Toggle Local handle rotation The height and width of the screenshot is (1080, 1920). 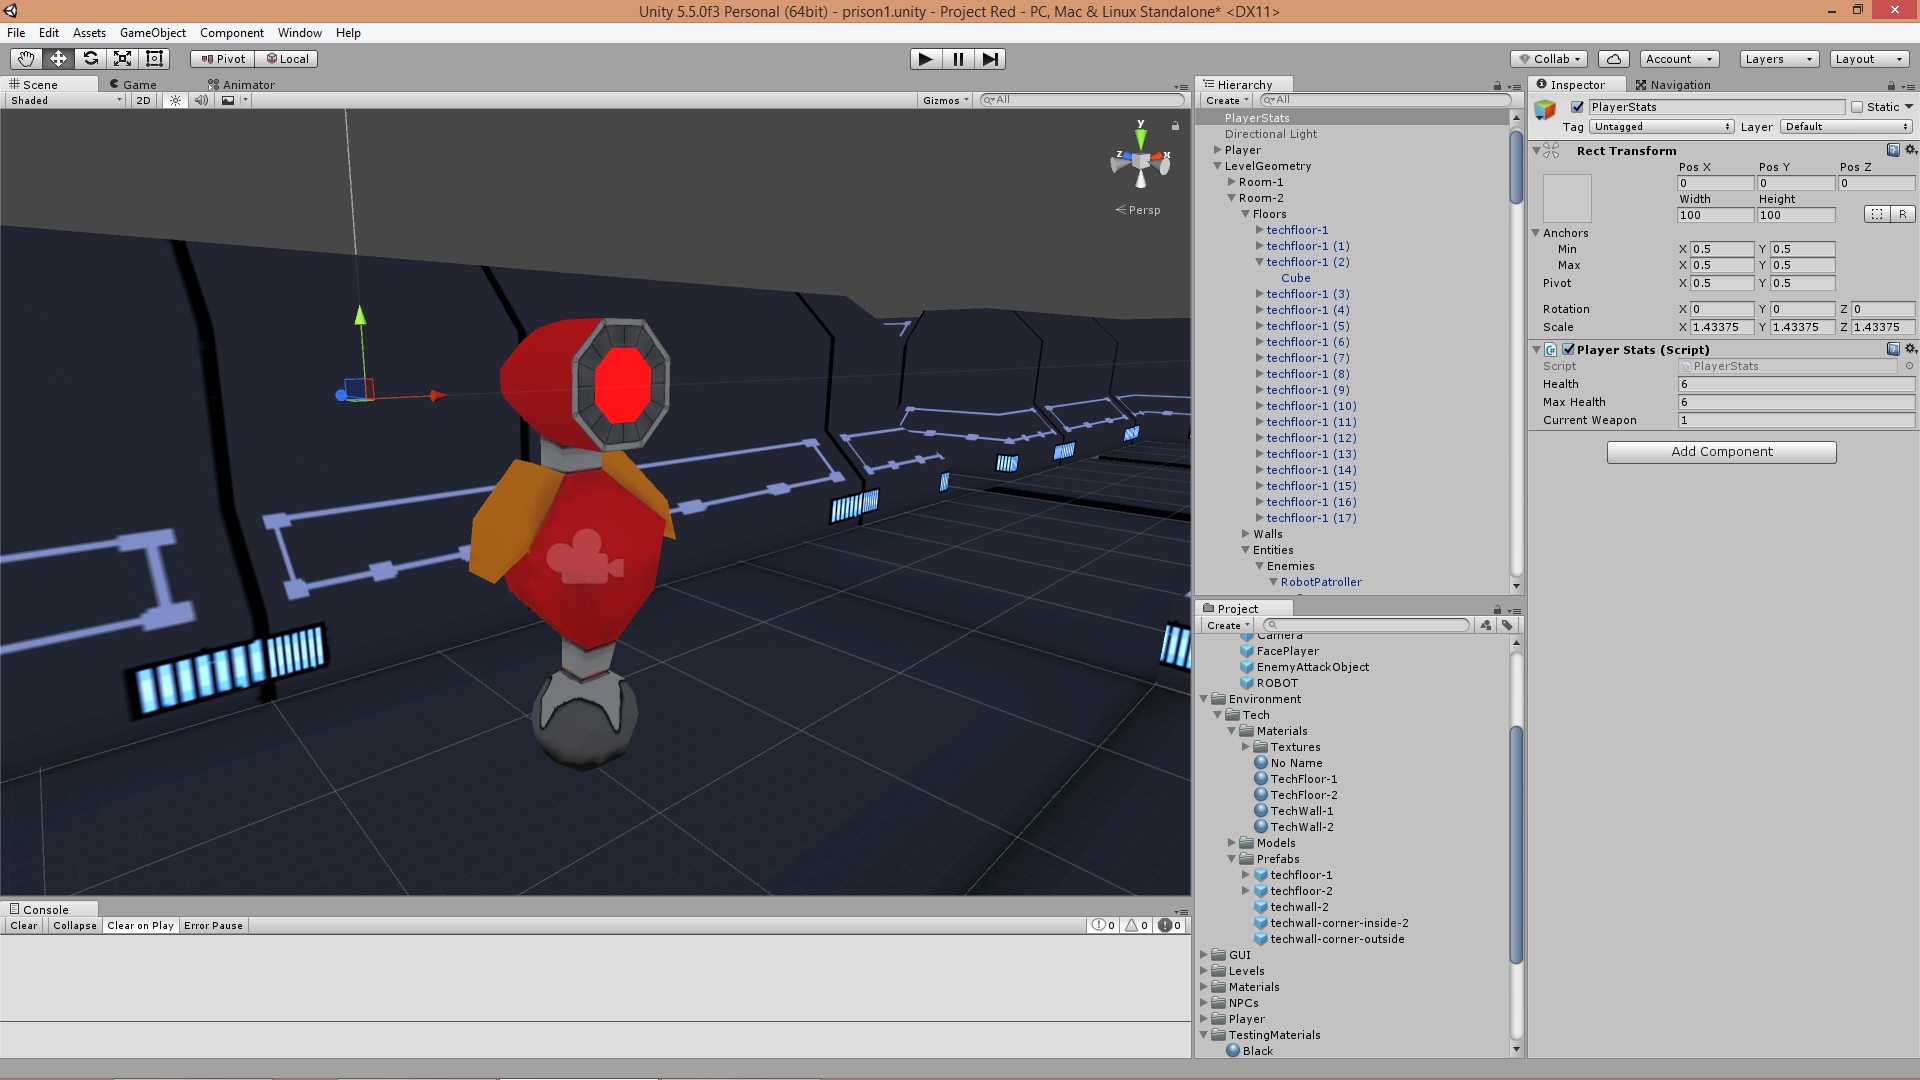coord(288,59)
